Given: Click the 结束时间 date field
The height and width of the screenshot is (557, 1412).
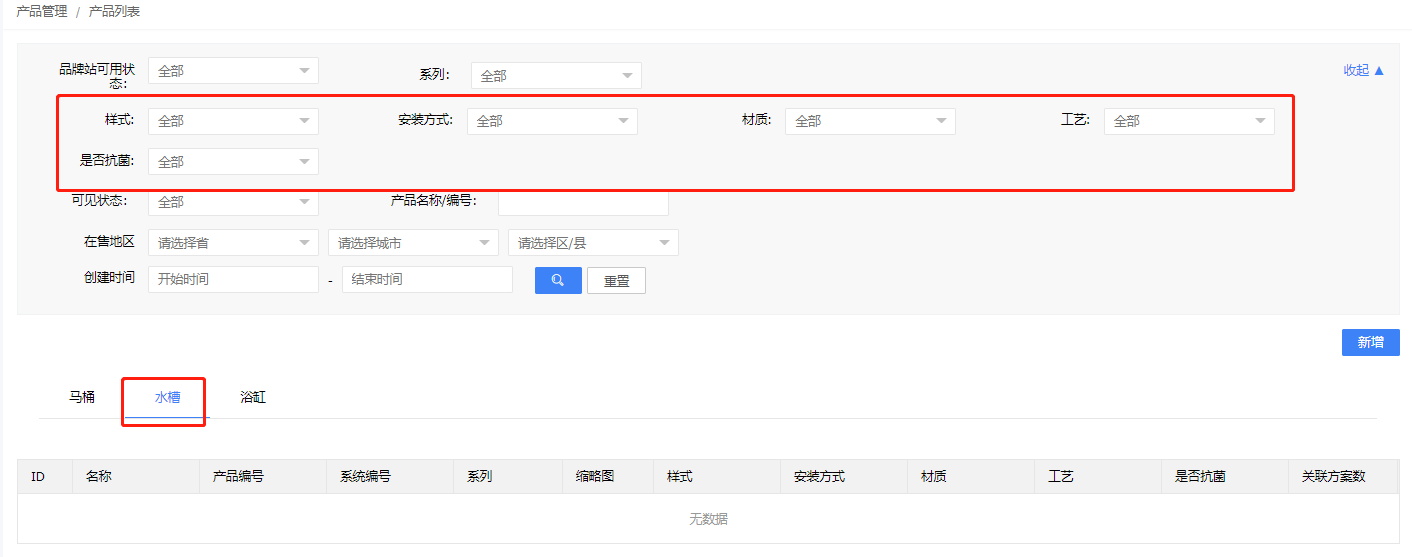Looking at the screenshot, I should (427, 280).
